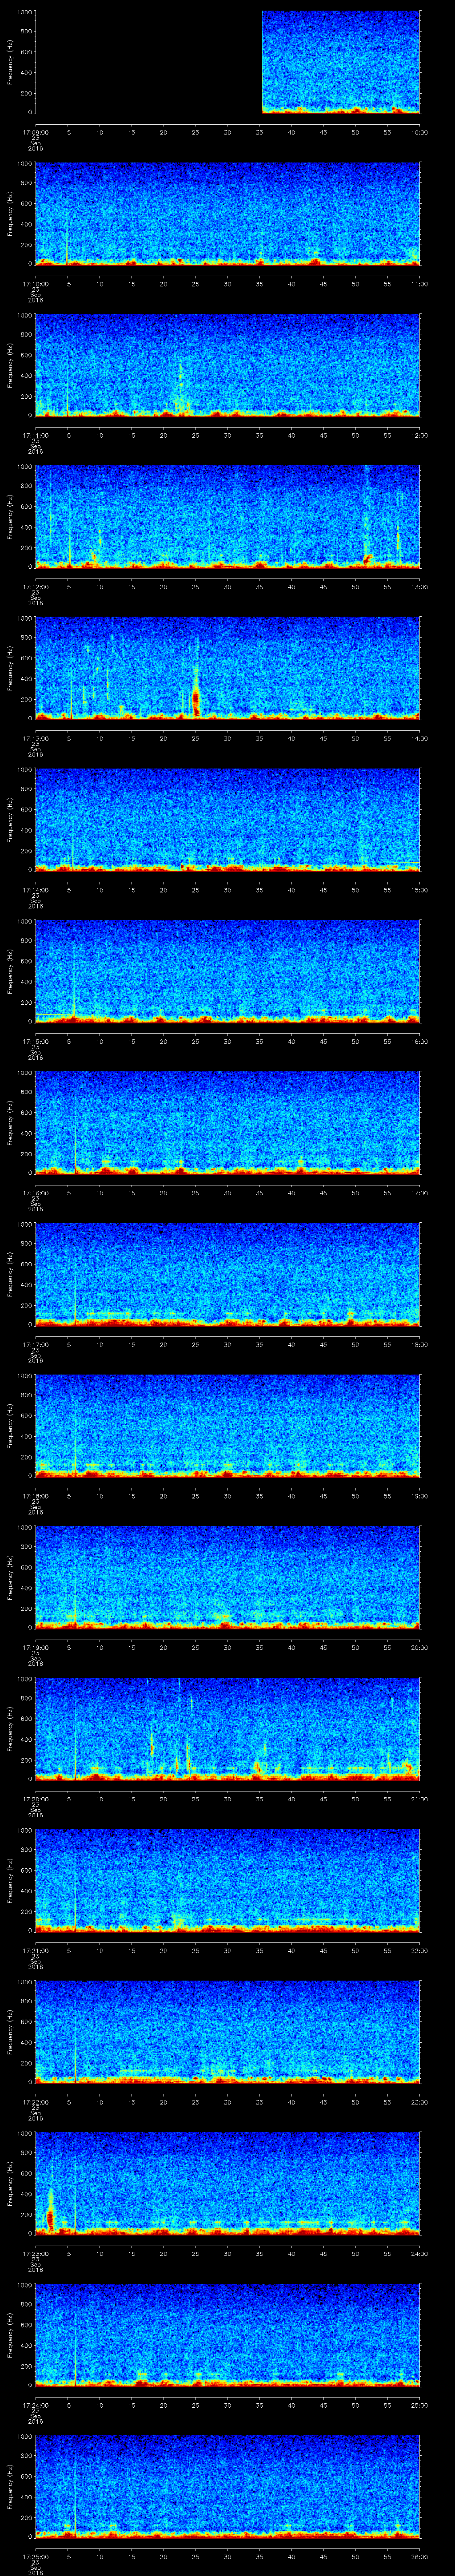Viewport: 455px width, 2576px height.
Task: Click the 26:00 end time label
Action: click(x=419, y=2556)
